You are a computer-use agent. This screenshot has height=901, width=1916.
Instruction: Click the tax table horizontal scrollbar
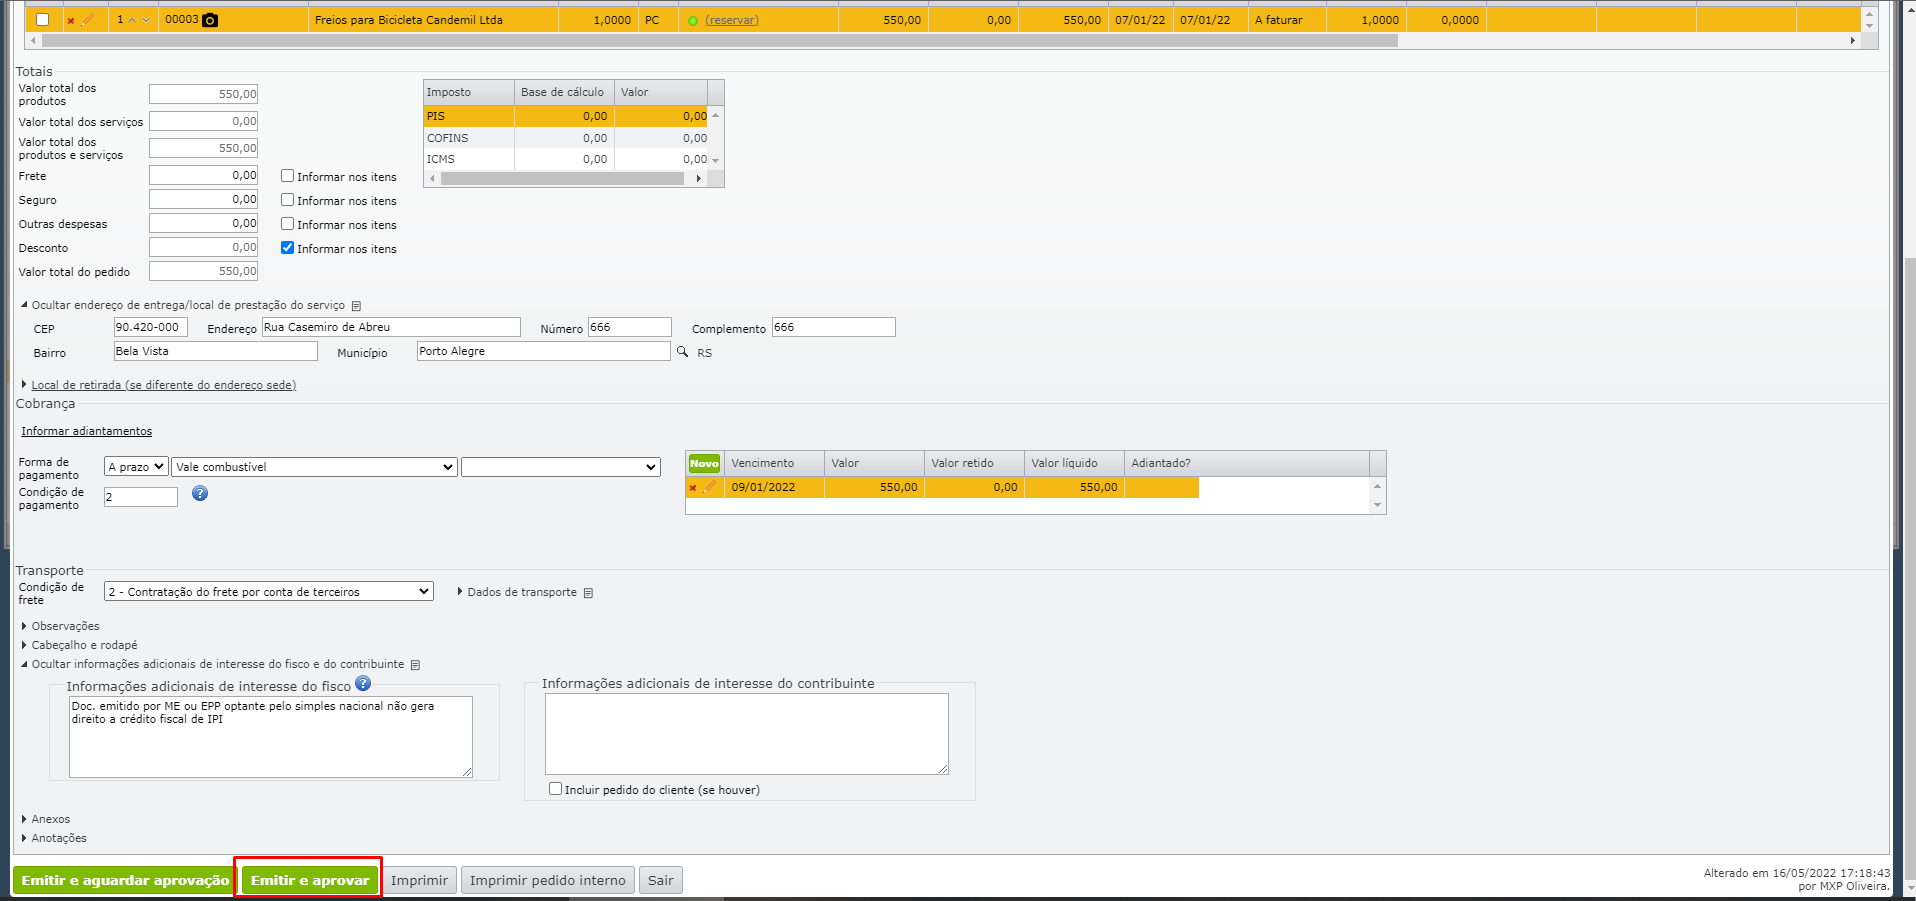[x=562, y=179]
